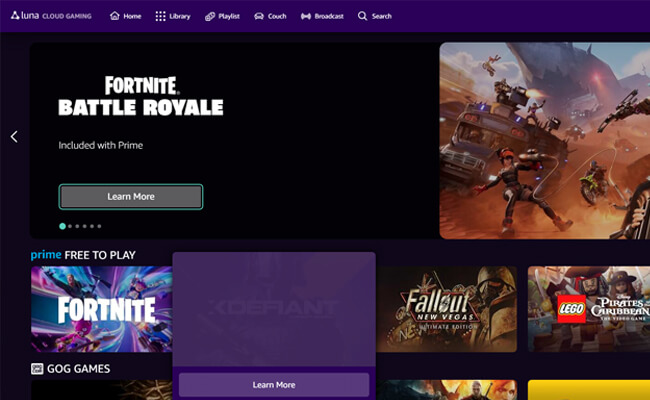
Task: Click the Broadcast icon
Action: coord(306,16)
